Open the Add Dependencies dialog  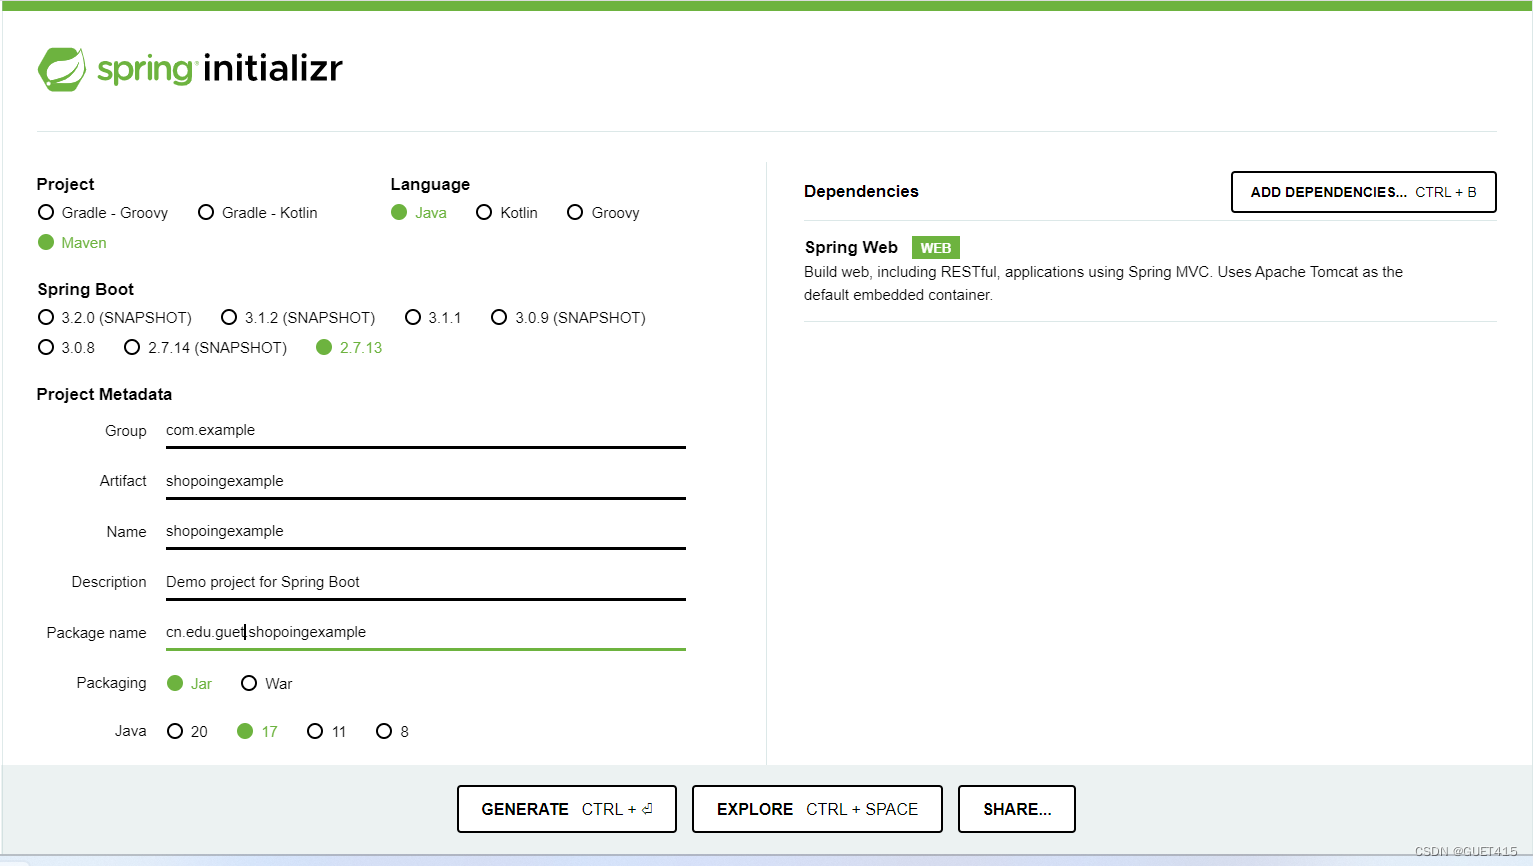(1363, 192)
